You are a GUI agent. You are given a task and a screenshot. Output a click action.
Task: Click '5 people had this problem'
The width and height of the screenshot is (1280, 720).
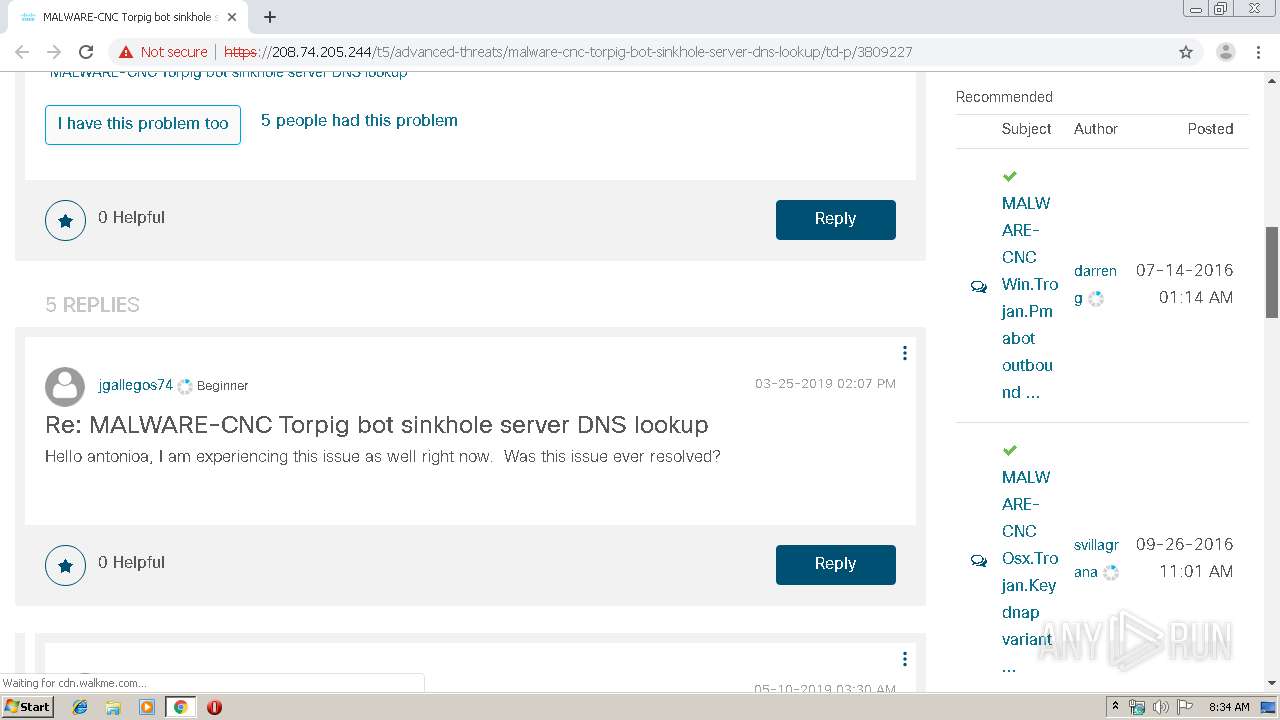pyautogui.click(x=359, y=120)
